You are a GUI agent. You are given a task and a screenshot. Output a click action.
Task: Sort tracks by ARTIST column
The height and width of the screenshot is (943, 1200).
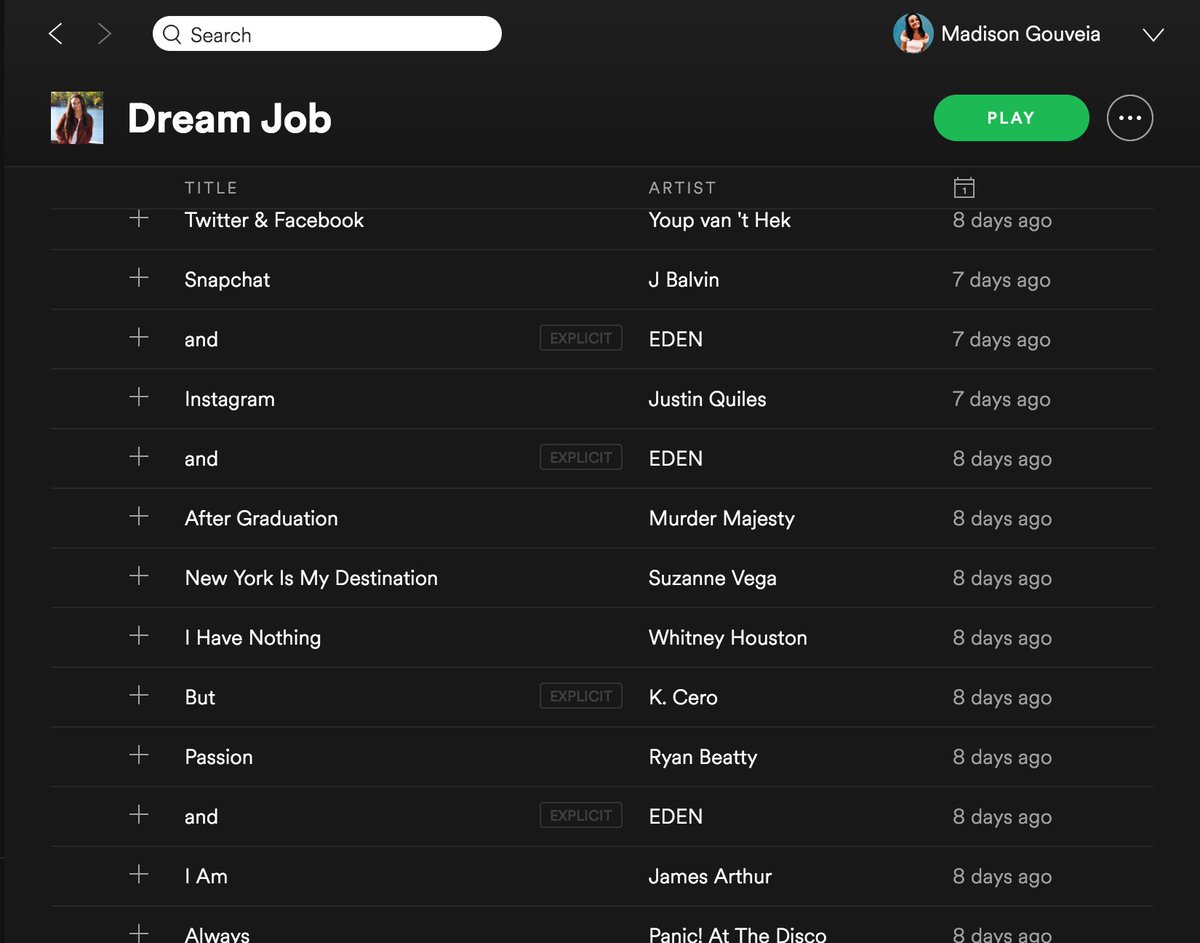pyautogui.click(x=682, y=188)
